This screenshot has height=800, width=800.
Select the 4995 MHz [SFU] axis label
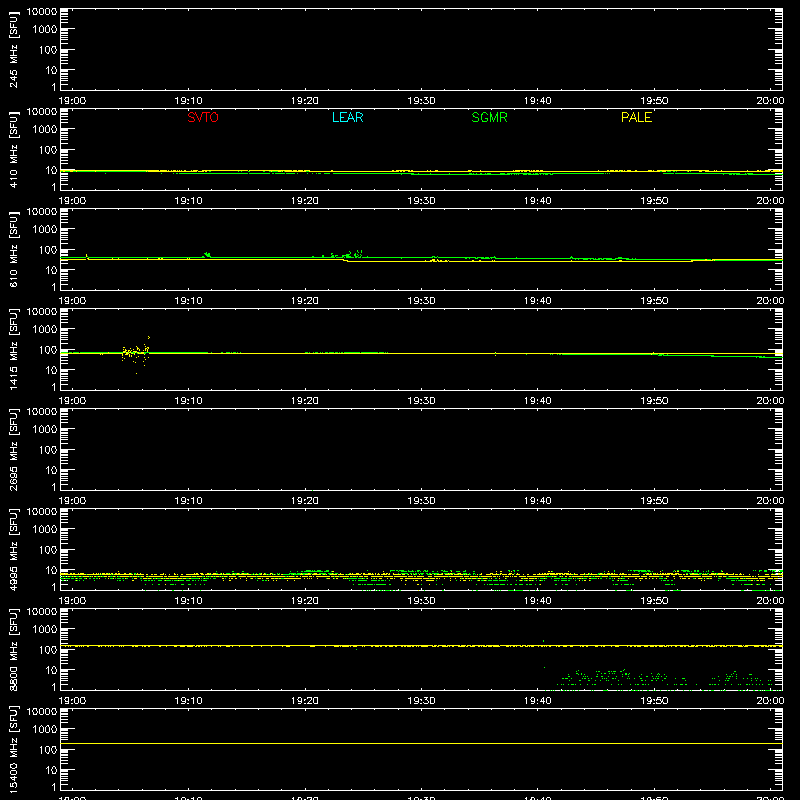[x=13, y=549]
